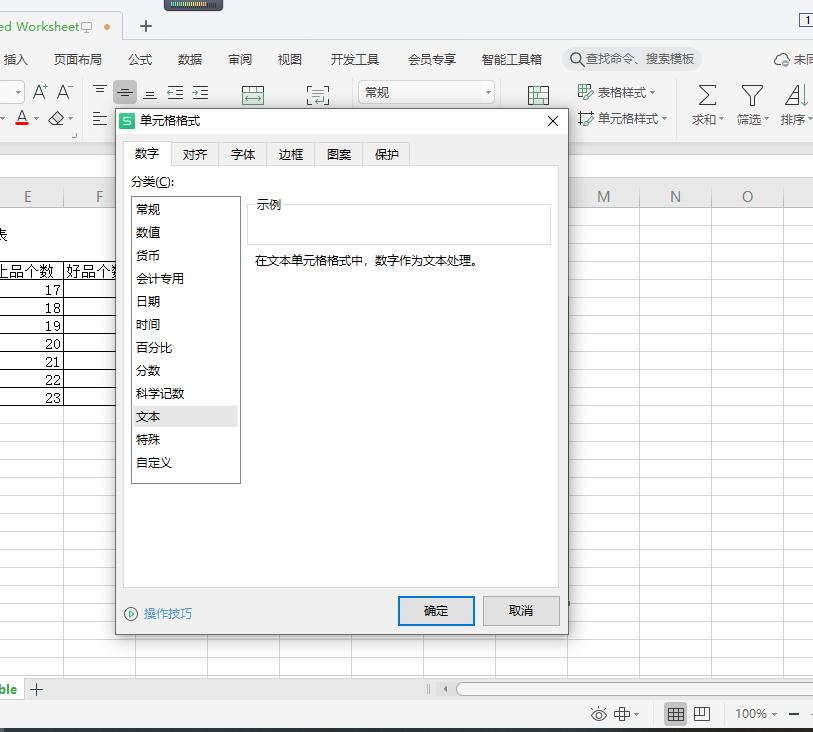813x732 pixels.
Task: Switch to normal grid view icon
Action: pyautogui.click(x=675, y=714)
